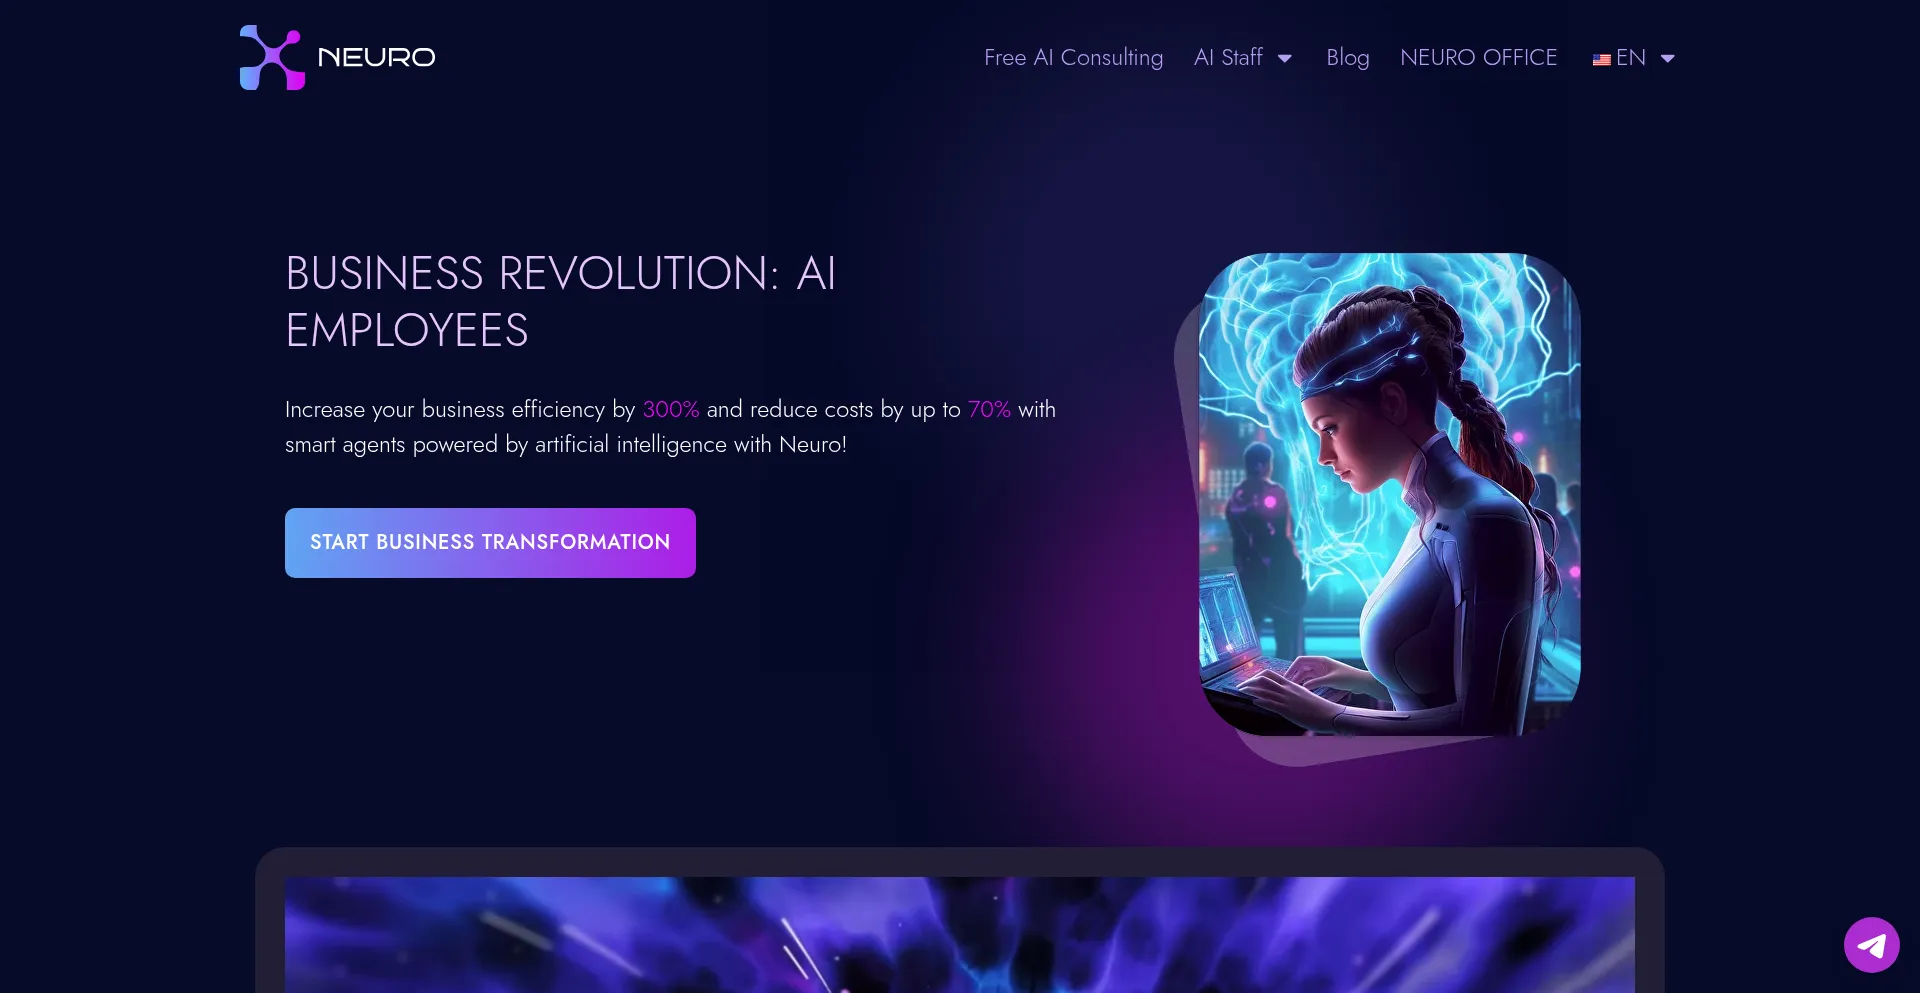This screenshot has width=1920, height=993.
Task: Click the 300% highlighted text
Action: click(670, 409)
